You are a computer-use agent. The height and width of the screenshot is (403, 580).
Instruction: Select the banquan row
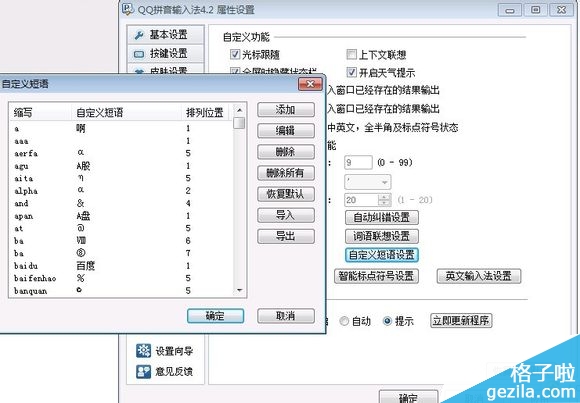[121, 291]
